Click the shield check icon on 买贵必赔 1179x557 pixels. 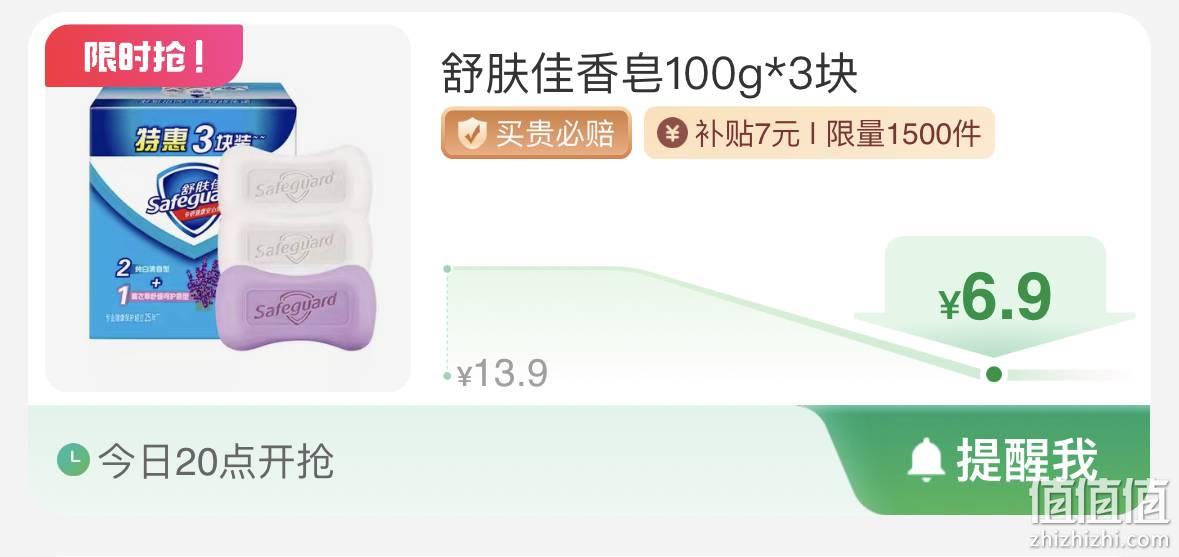[470, 134]
